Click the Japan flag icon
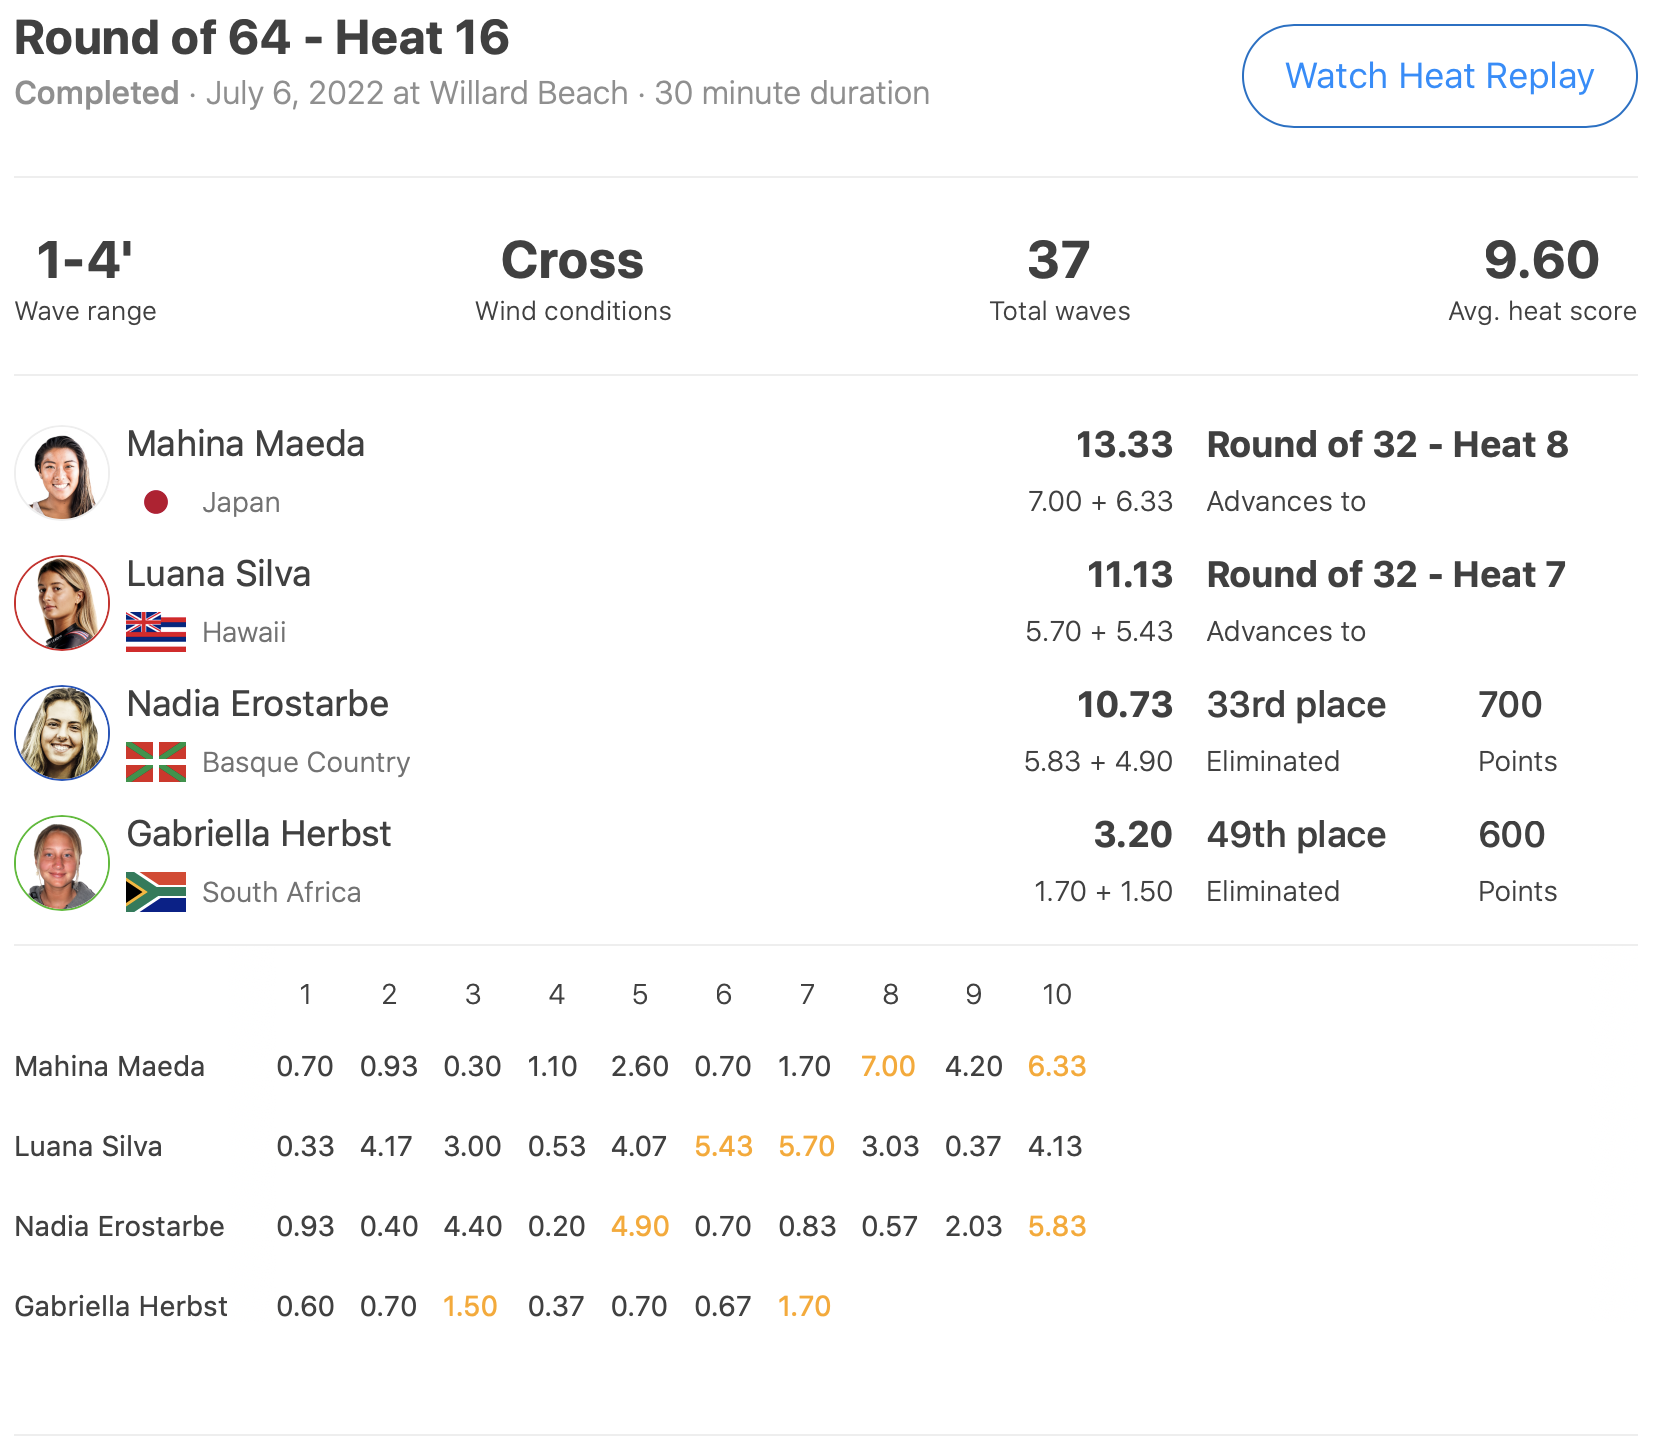This screenshot has height=1444, width=1660. coord(156,502)
